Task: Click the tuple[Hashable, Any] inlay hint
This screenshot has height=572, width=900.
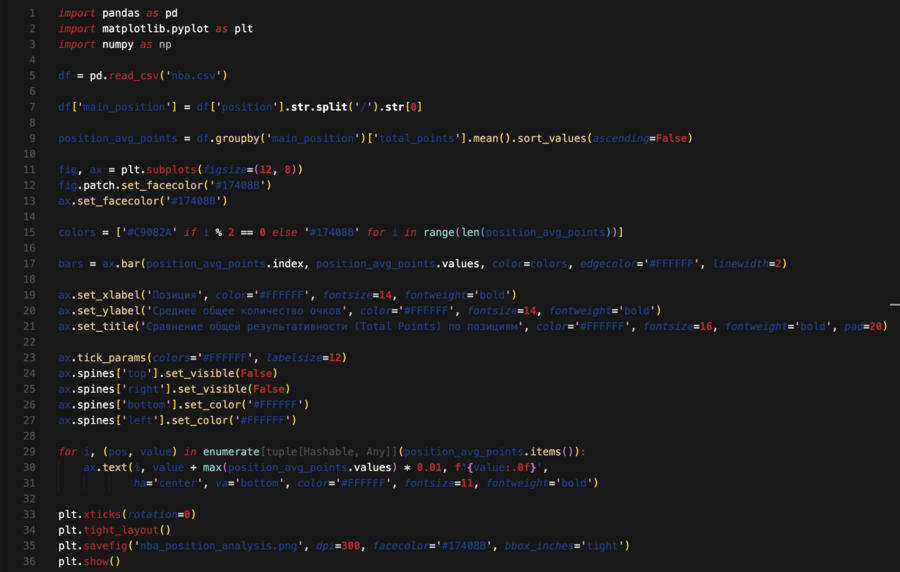Action: pos(329,452)
